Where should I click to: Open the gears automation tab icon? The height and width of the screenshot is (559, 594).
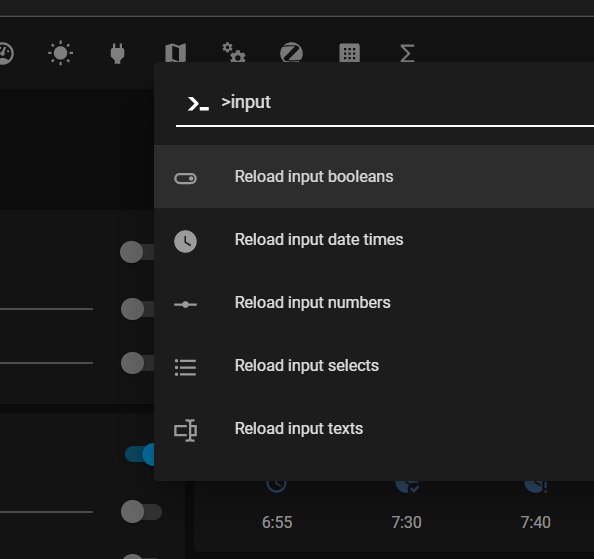coord(234,52)
